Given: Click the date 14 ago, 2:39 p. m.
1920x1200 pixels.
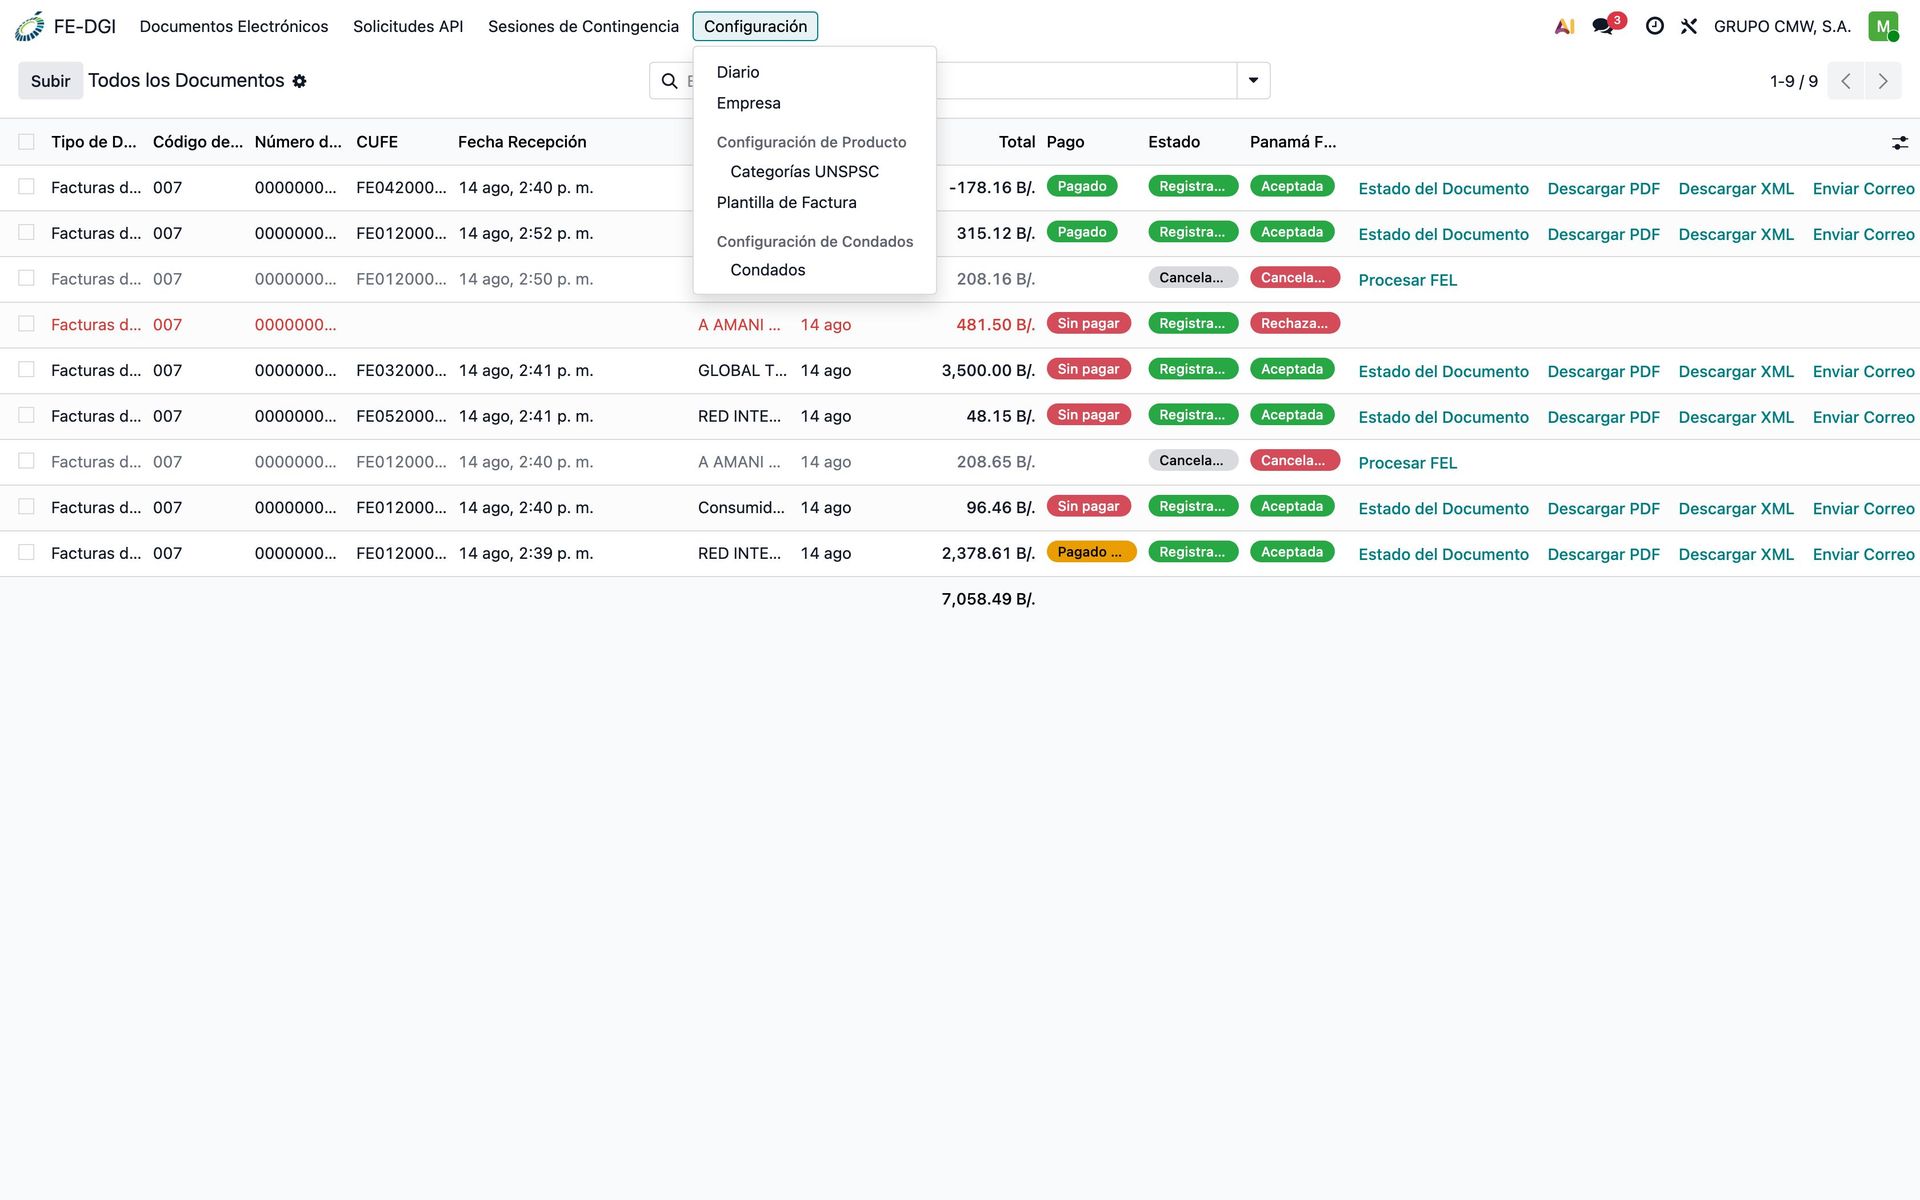Looking at the screenshot, I should tap(526, 553).
